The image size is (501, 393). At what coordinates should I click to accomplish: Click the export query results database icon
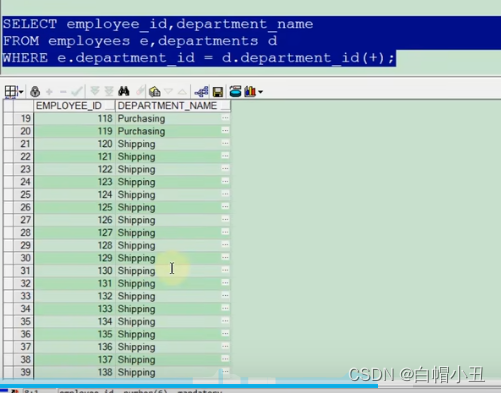[235, 91]
